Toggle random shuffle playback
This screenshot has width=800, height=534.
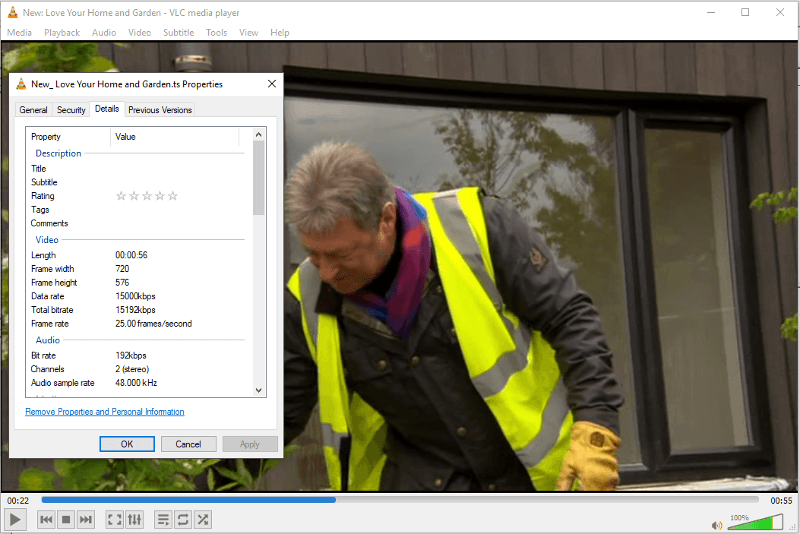[x=203, y=520]
